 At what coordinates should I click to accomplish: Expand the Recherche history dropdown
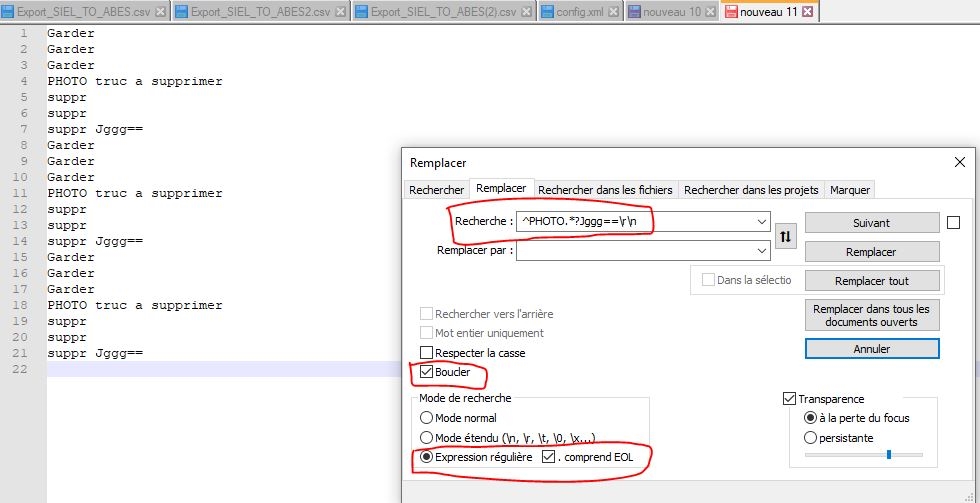(762, 222)
